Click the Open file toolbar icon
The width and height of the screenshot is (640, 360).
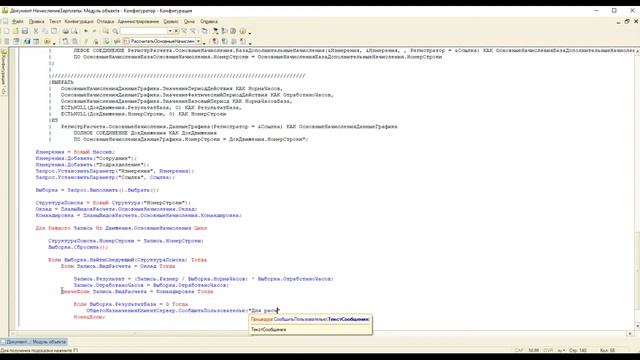coord(16,31)
